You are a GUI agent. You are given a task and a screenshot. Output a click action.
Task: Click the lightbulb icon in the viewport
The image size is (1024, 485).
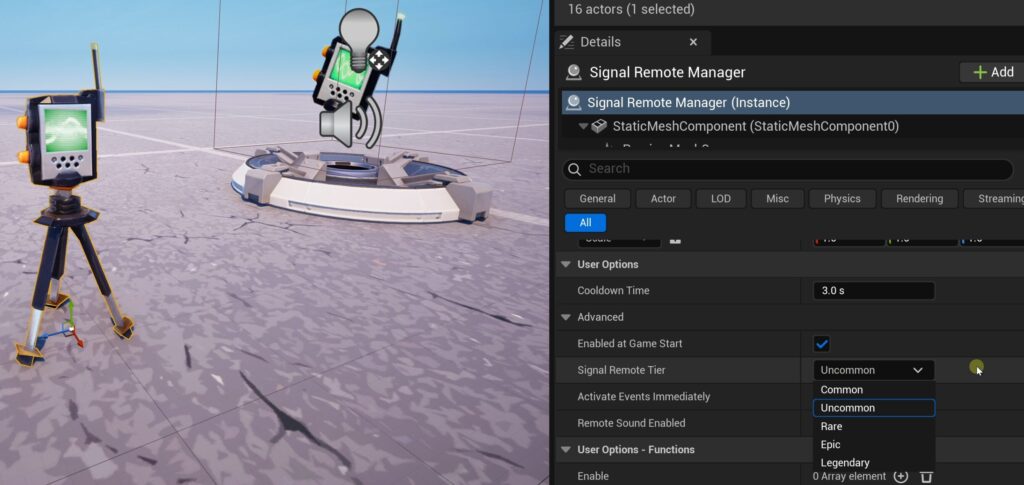click(359, 28)
